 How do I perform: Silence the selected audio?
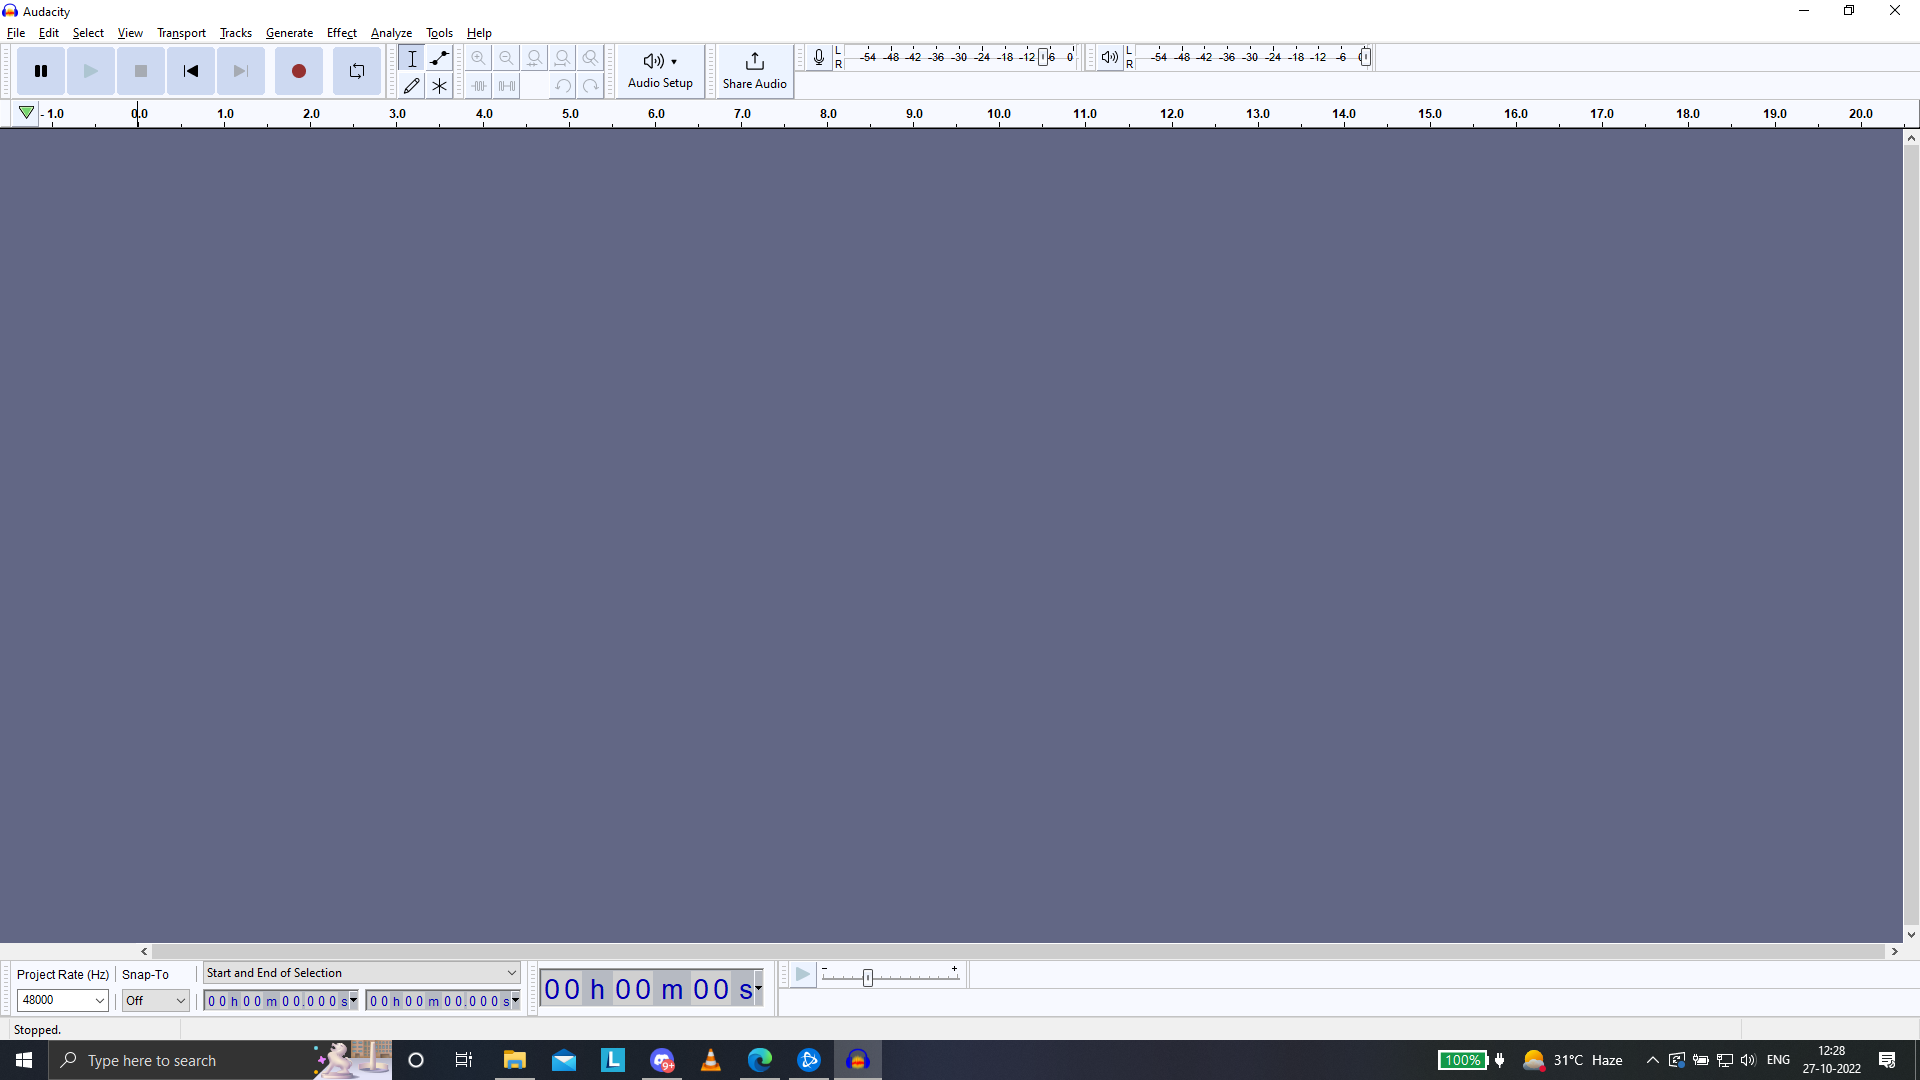[x=507, y=85]
